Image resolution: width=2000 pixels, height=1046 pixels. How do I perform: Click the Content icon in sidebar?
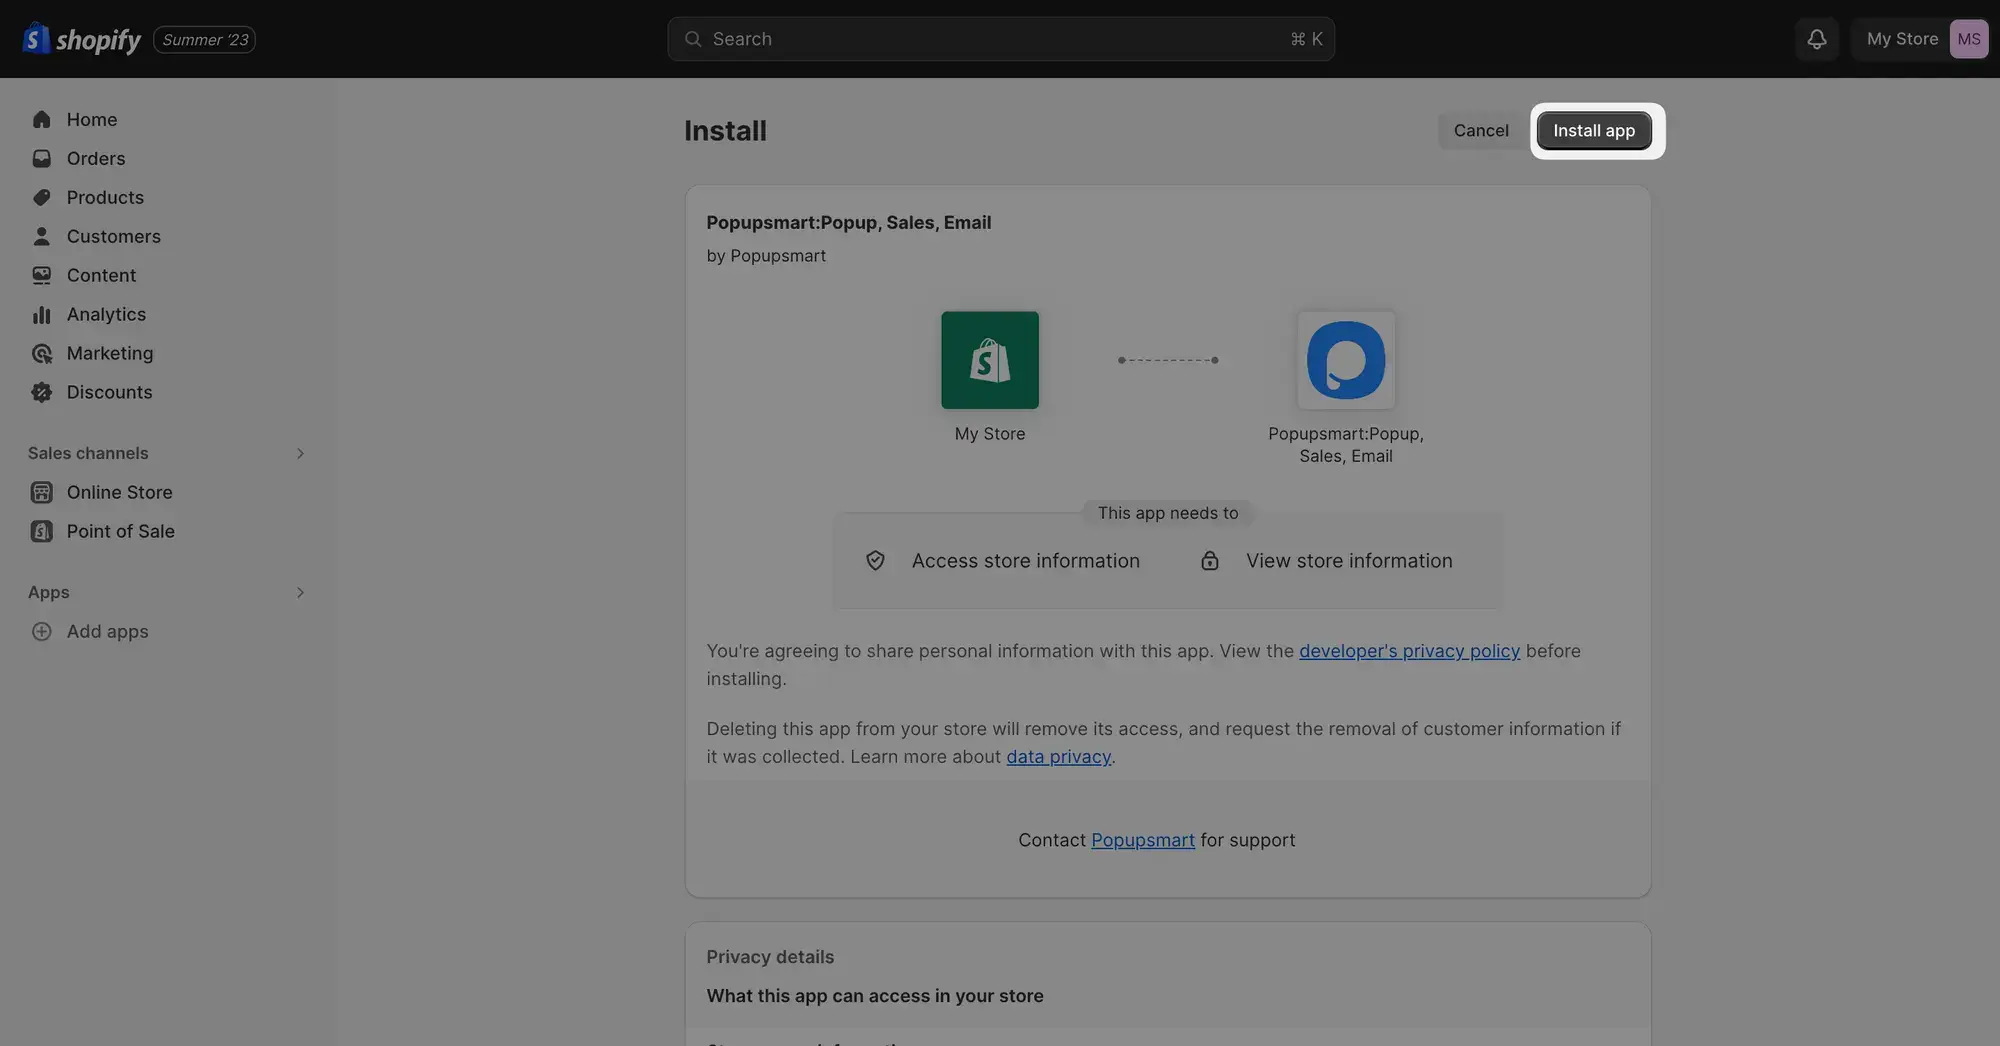coord(41,276)
